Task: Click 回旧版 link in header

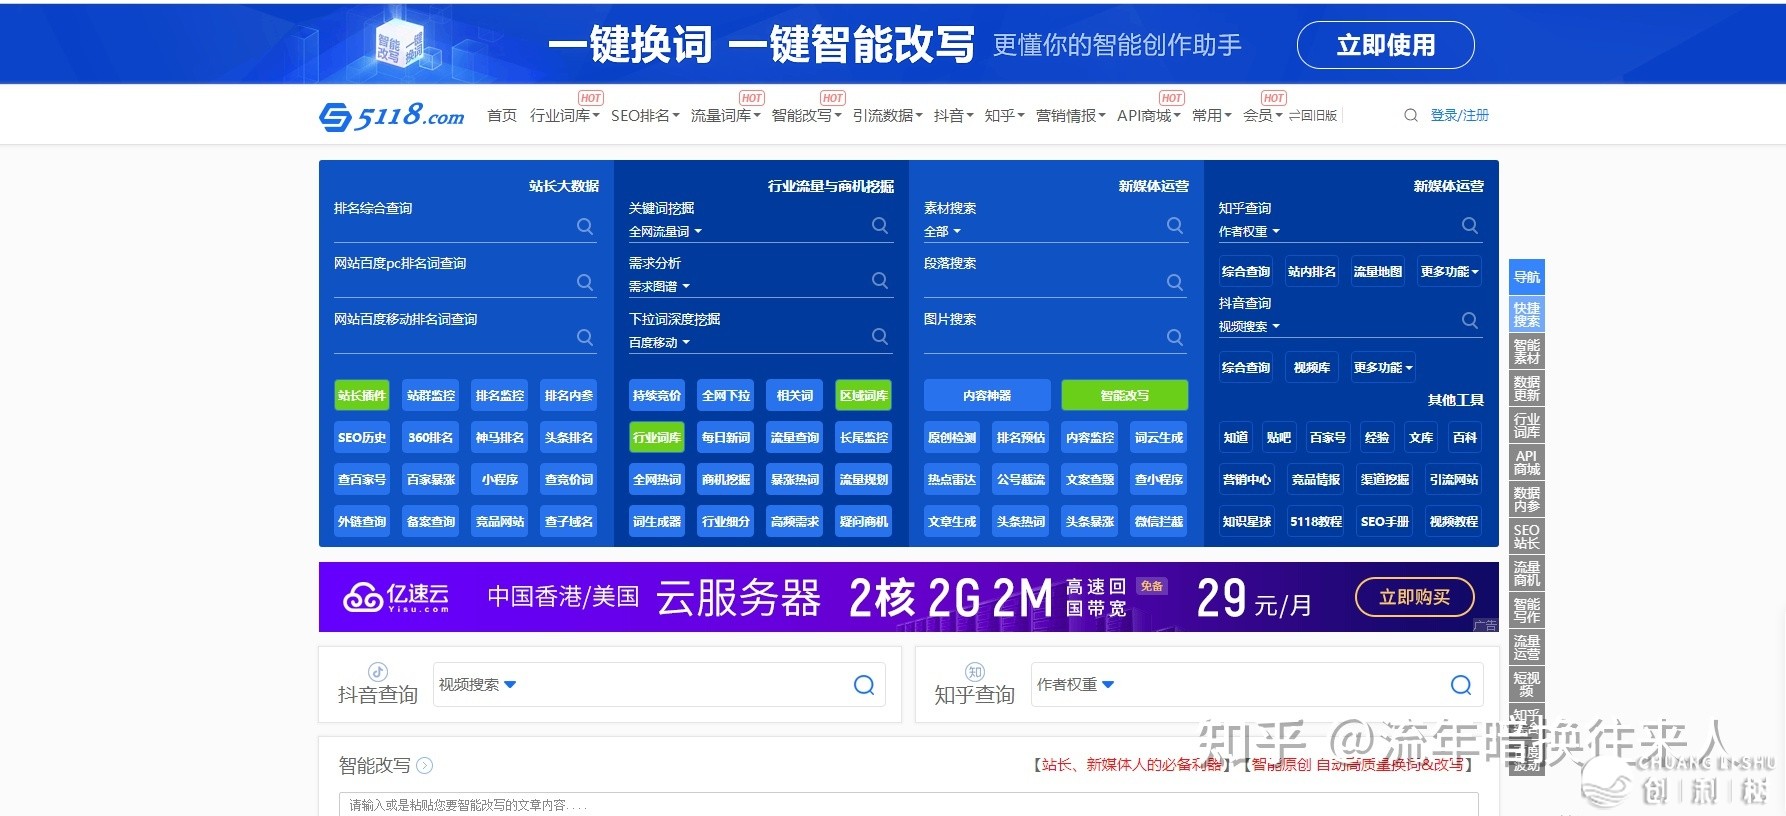Action: 1313,115
